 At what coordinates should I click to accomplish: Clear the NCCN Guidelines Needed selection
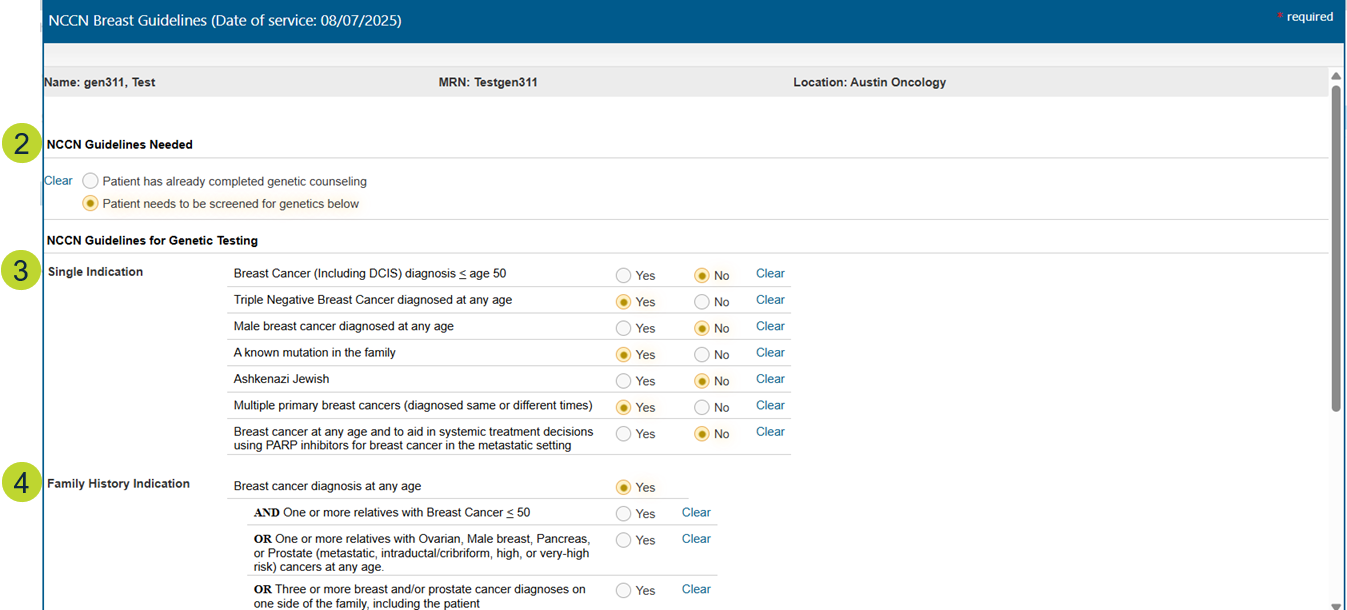coord(58,181)
